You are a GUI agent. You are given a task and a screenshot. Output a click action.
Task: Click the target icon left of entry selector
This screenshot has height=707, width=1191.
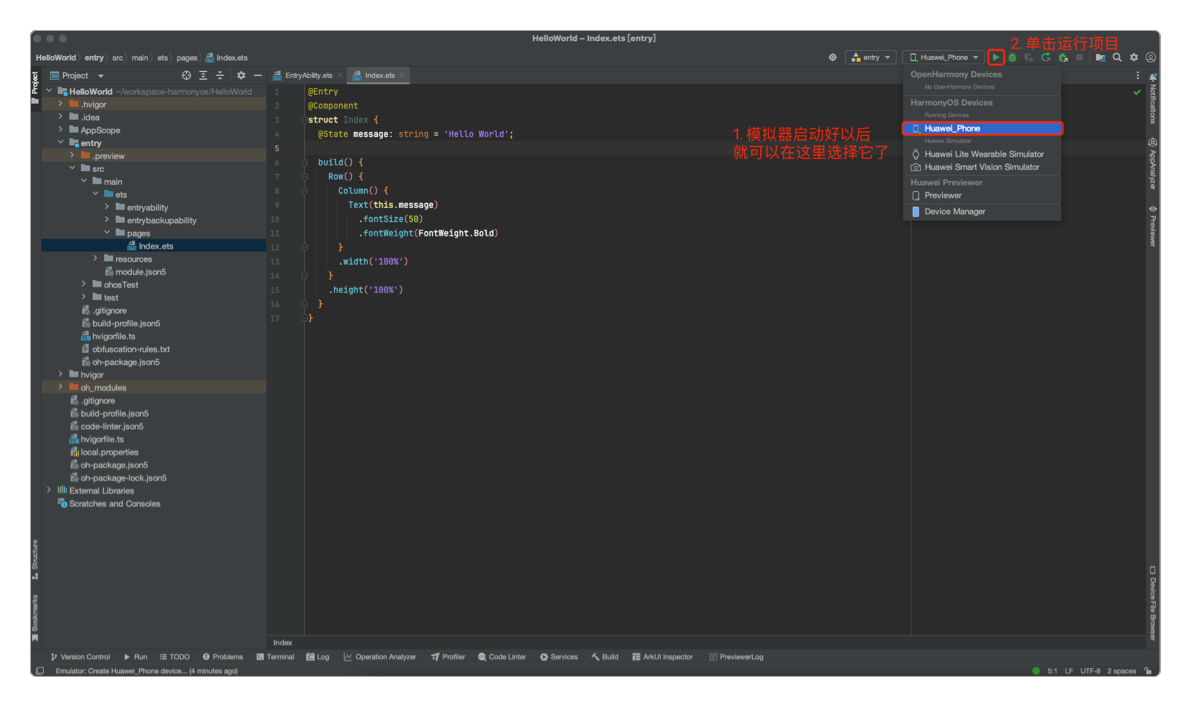point(832,58)
